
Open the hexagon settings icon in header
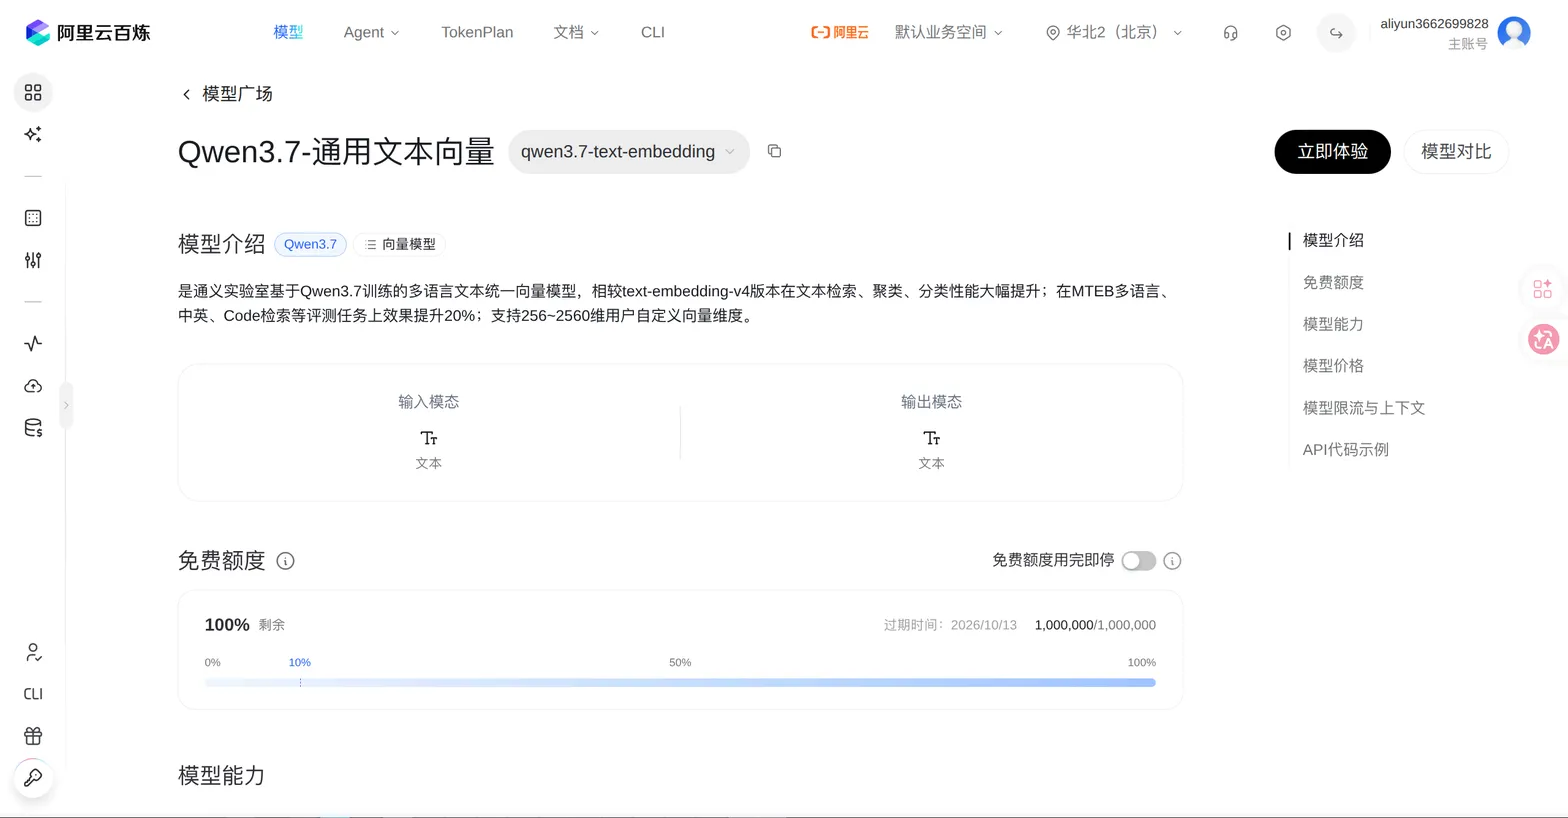click(x=1283, y=33)
